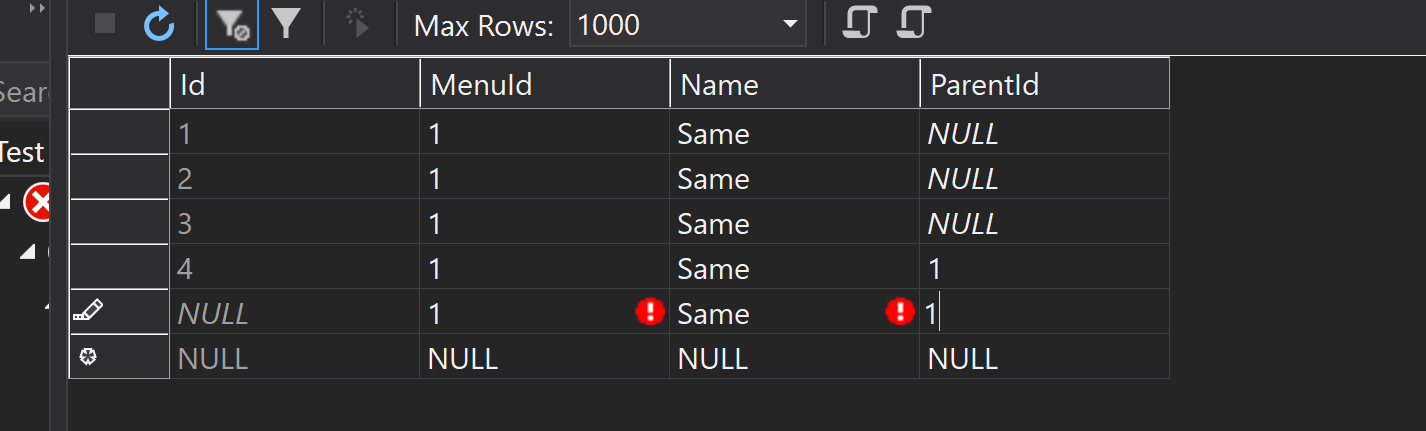Select the Test tab on the left
1426x431 pixels.
[22, 152]
